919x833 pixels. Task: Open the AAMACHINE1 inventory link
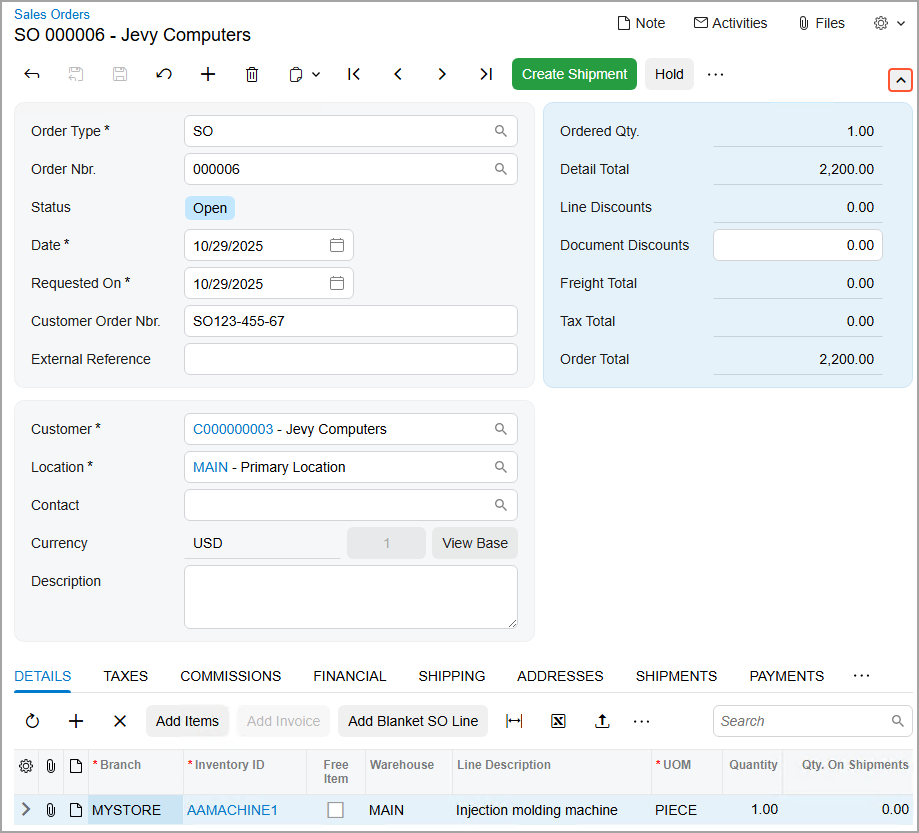click(232, 811)
